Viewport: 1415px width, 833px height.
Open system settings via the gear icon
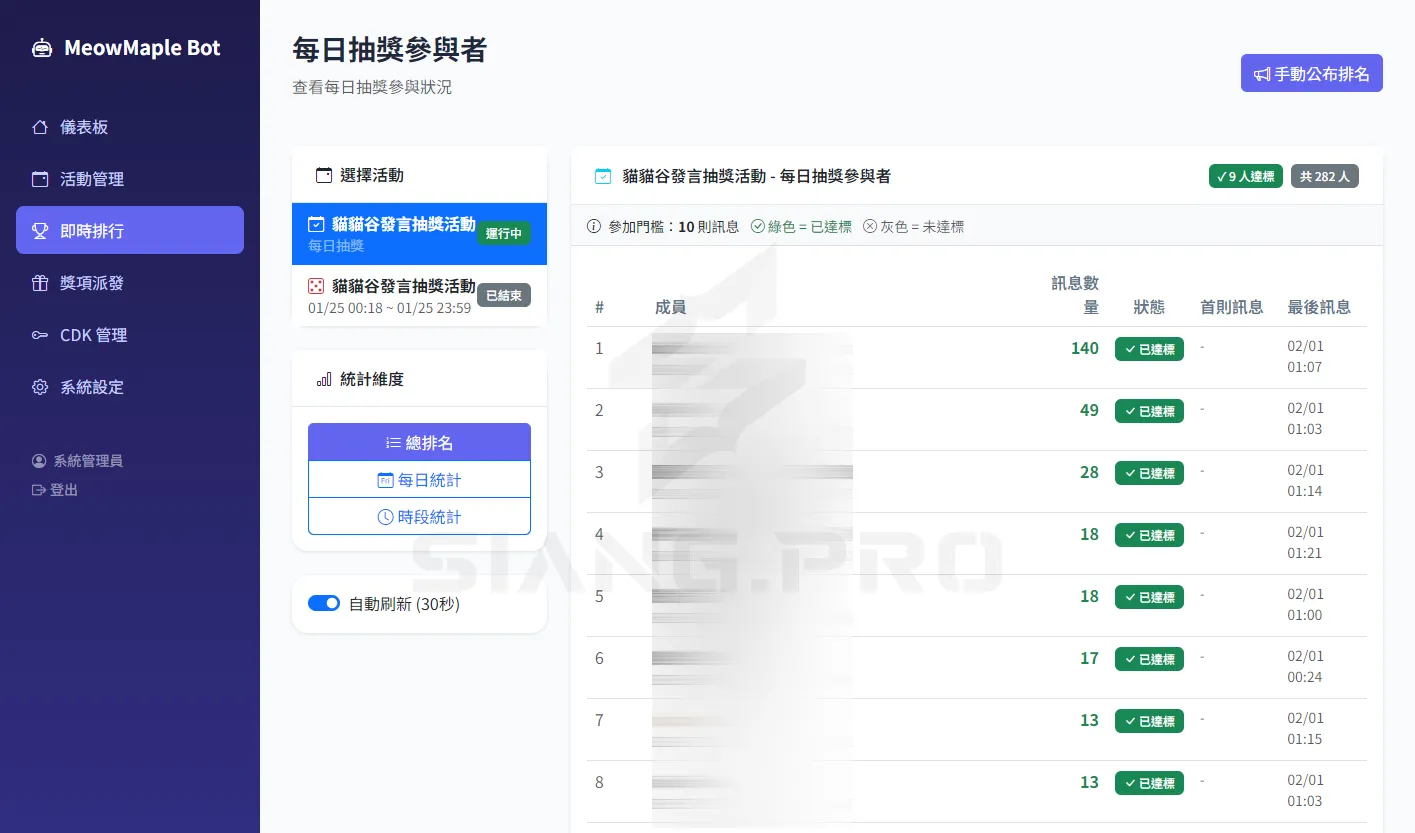[x=39, y=387]
